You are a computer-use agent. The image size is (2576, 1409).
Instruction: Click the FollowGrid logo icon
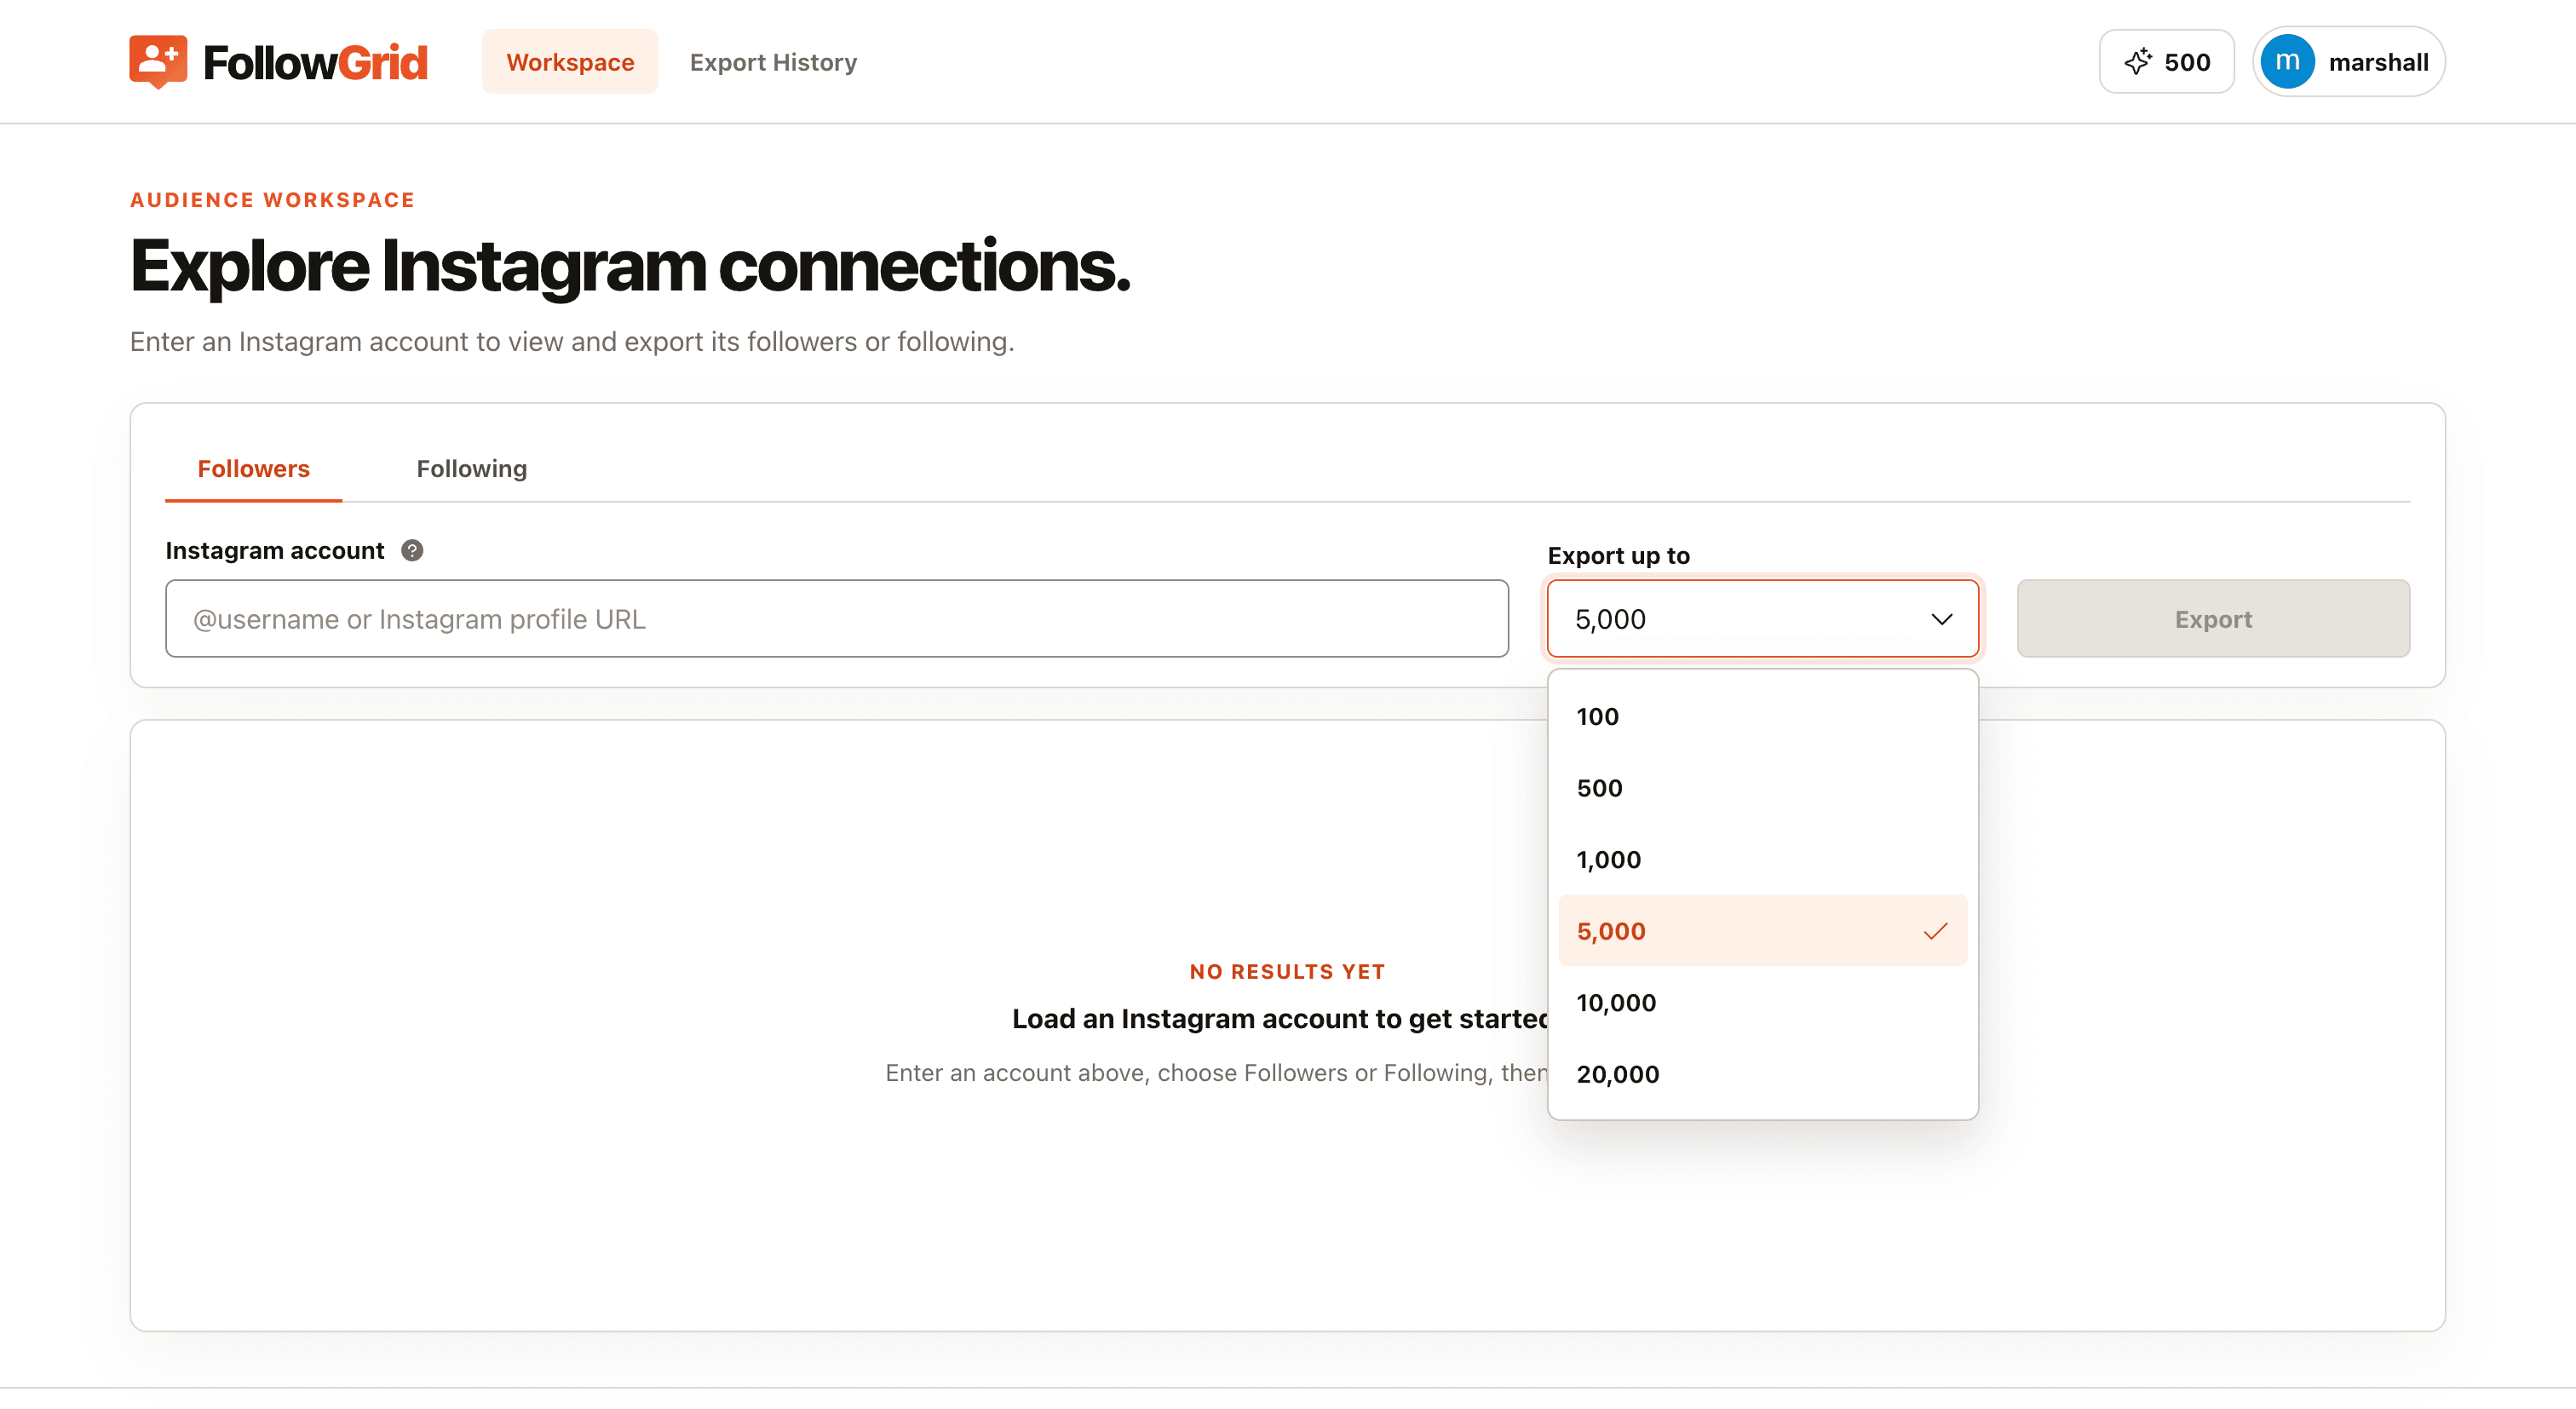click(158, 62)
